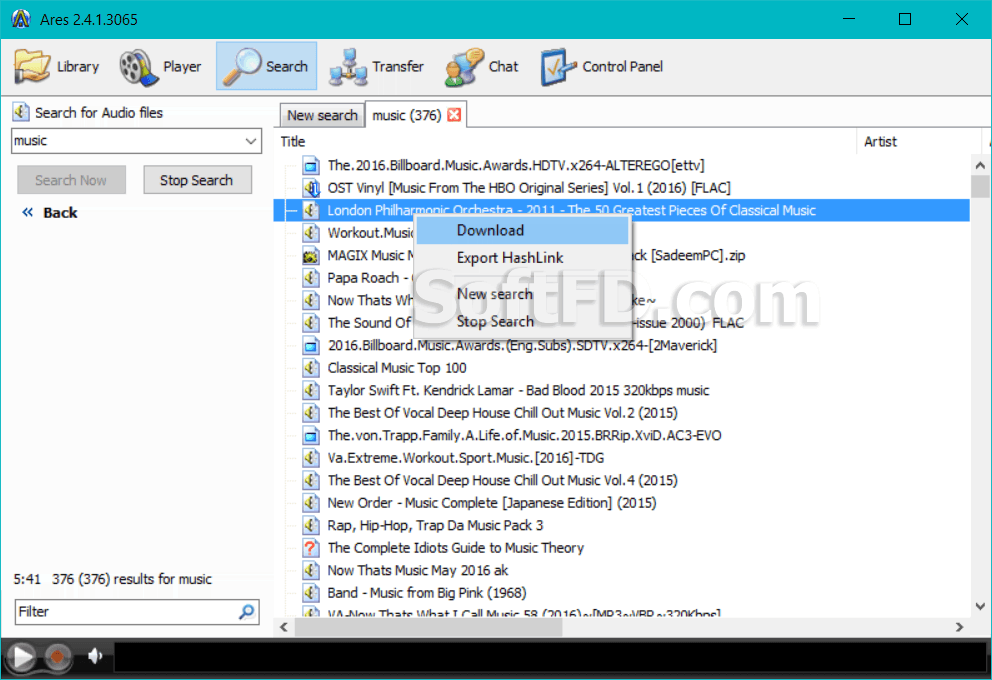Click the playback progress bar
The height and width of the screenshot is (680, 992).
pos(550,657)
